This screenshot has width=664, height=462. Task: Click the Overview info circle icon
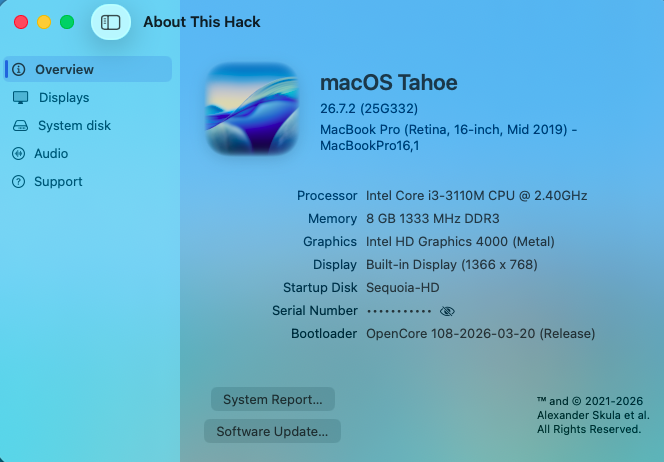click(19, 69)
